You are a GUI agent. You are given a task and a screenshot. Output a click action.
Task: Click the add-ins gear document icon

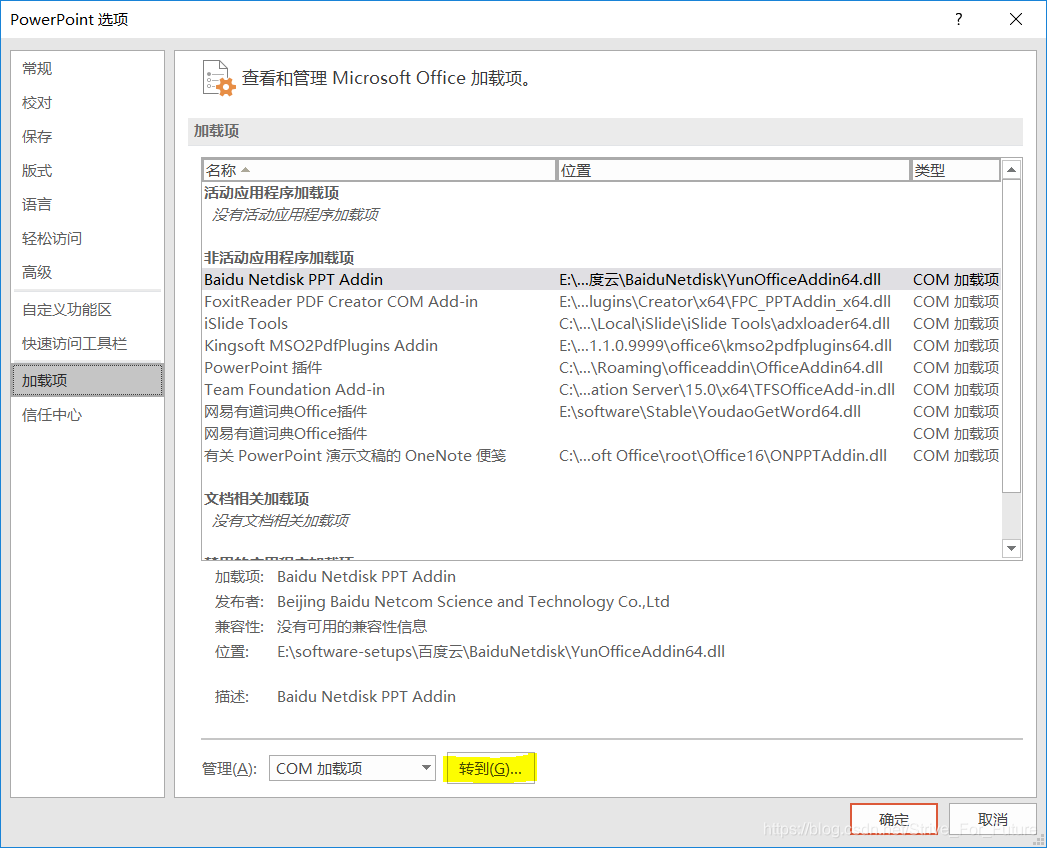click(x=219, y=78)
